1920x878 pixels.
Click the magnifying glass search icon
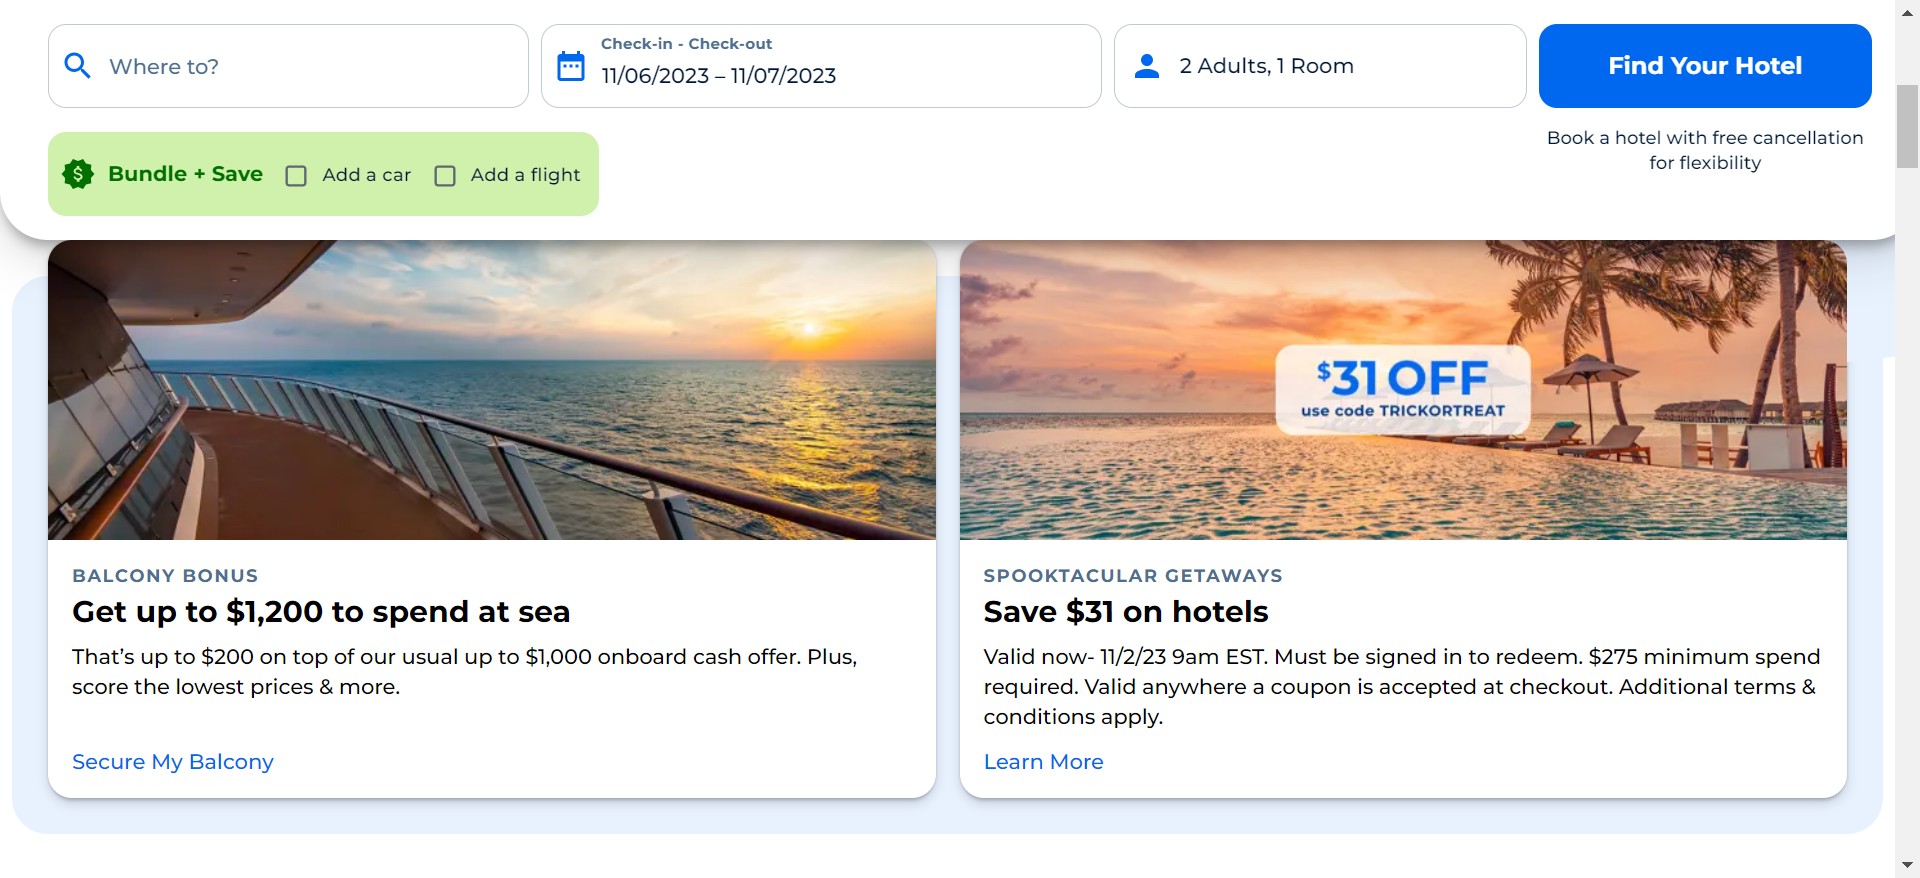77,66
